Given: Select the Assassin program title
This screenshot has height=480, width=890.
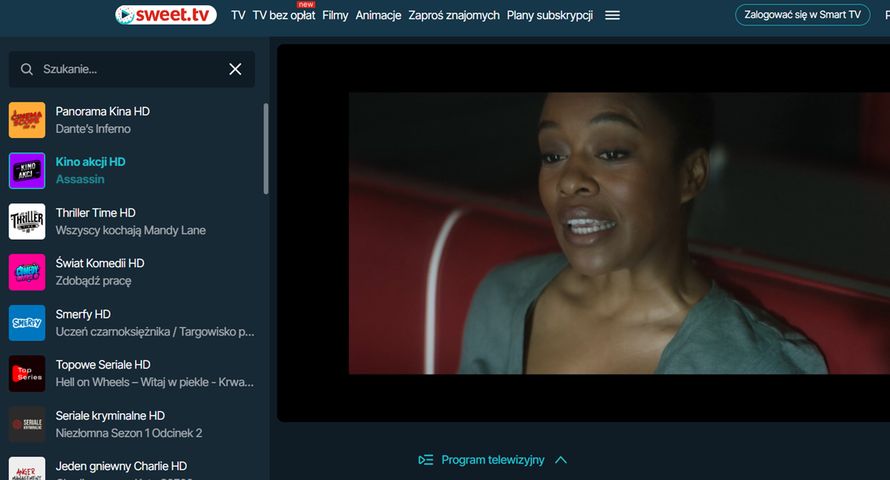Looking at the screenshot, I should (80, 179).
